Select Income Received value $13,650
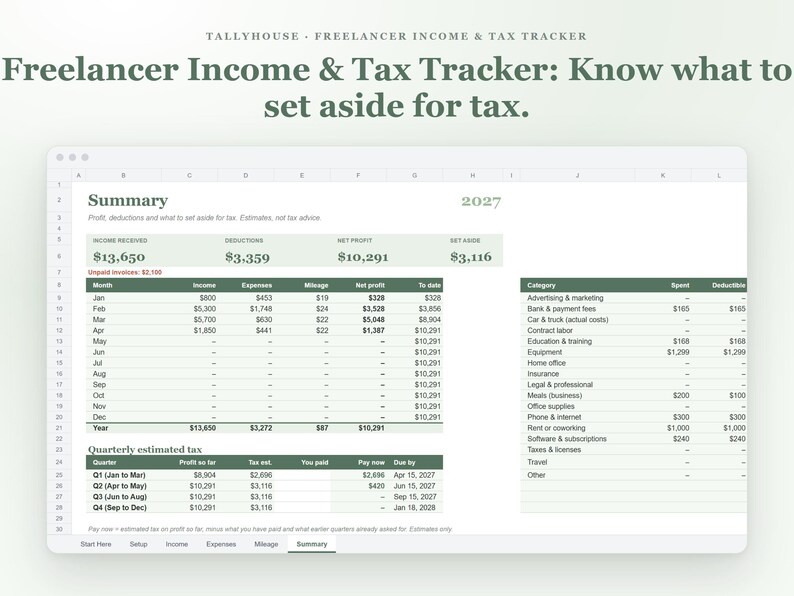794x596 pixels. click(x=119, y=257)
